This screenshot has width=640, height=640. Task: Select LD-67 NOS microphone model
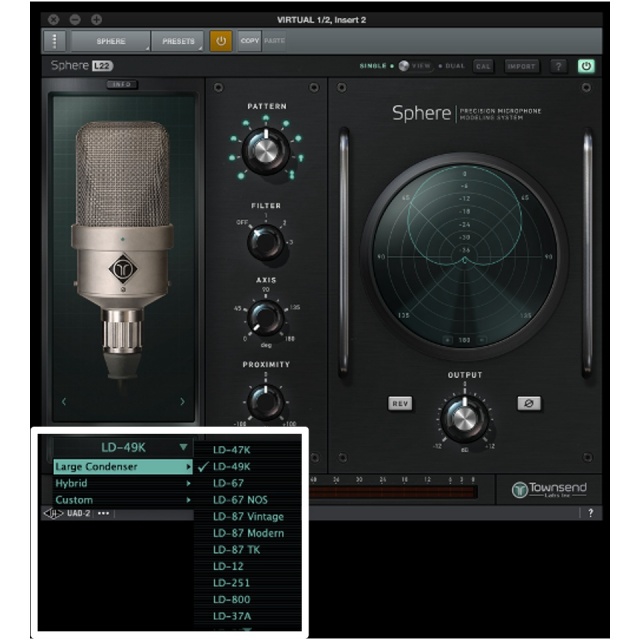[x=240, y=500]
